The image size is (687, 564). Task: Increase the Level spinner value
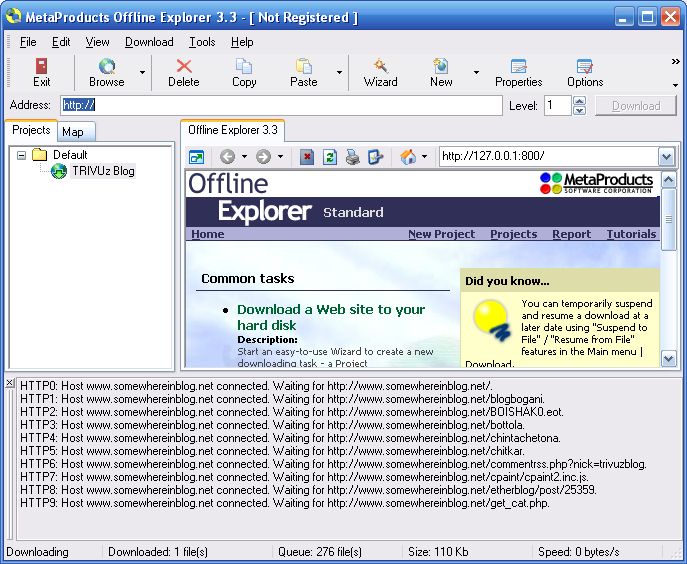pos(579,101)
